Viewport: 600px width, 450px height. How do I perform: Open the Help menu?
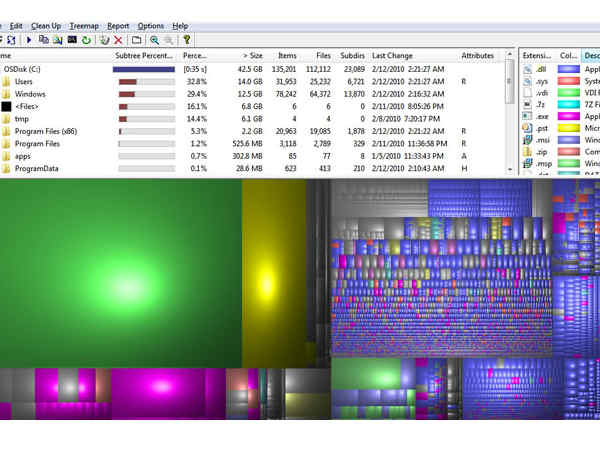[180, 26]
